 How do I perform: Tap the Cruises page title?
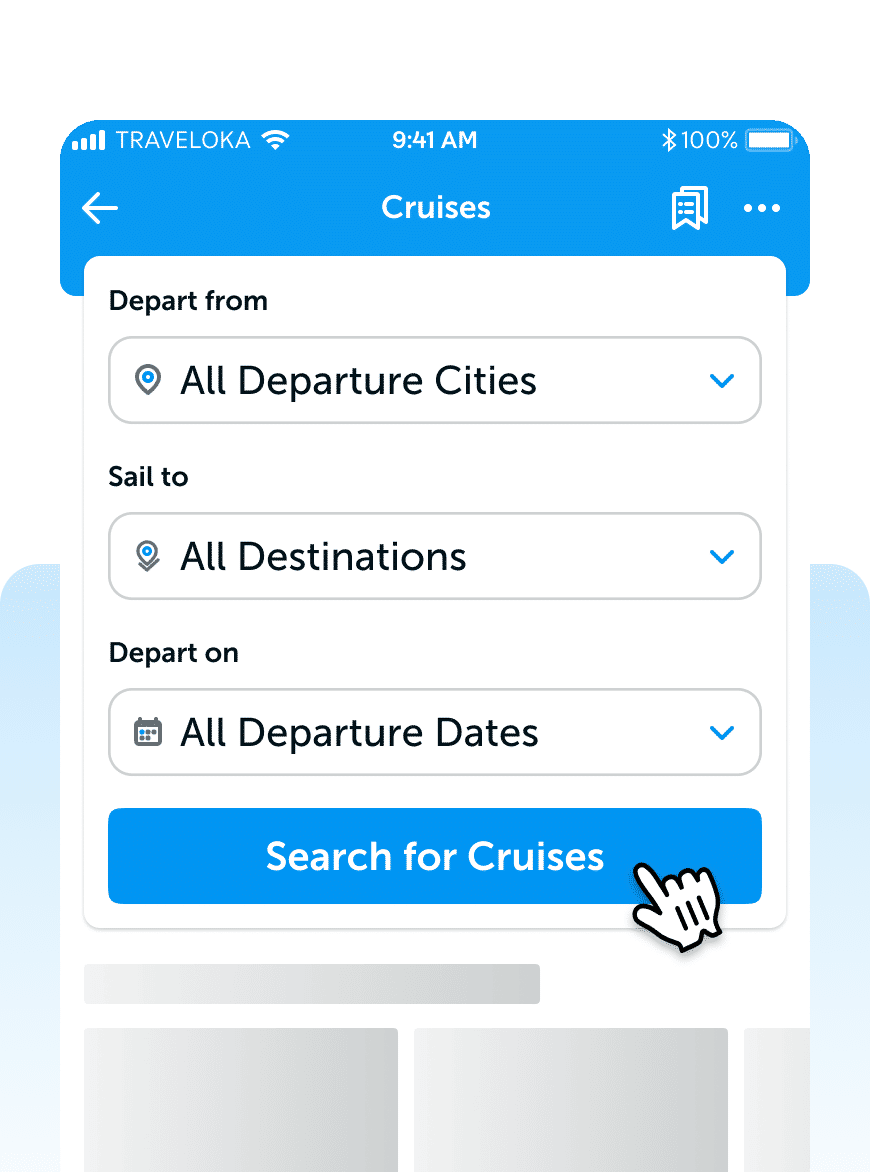click(436, 207)
